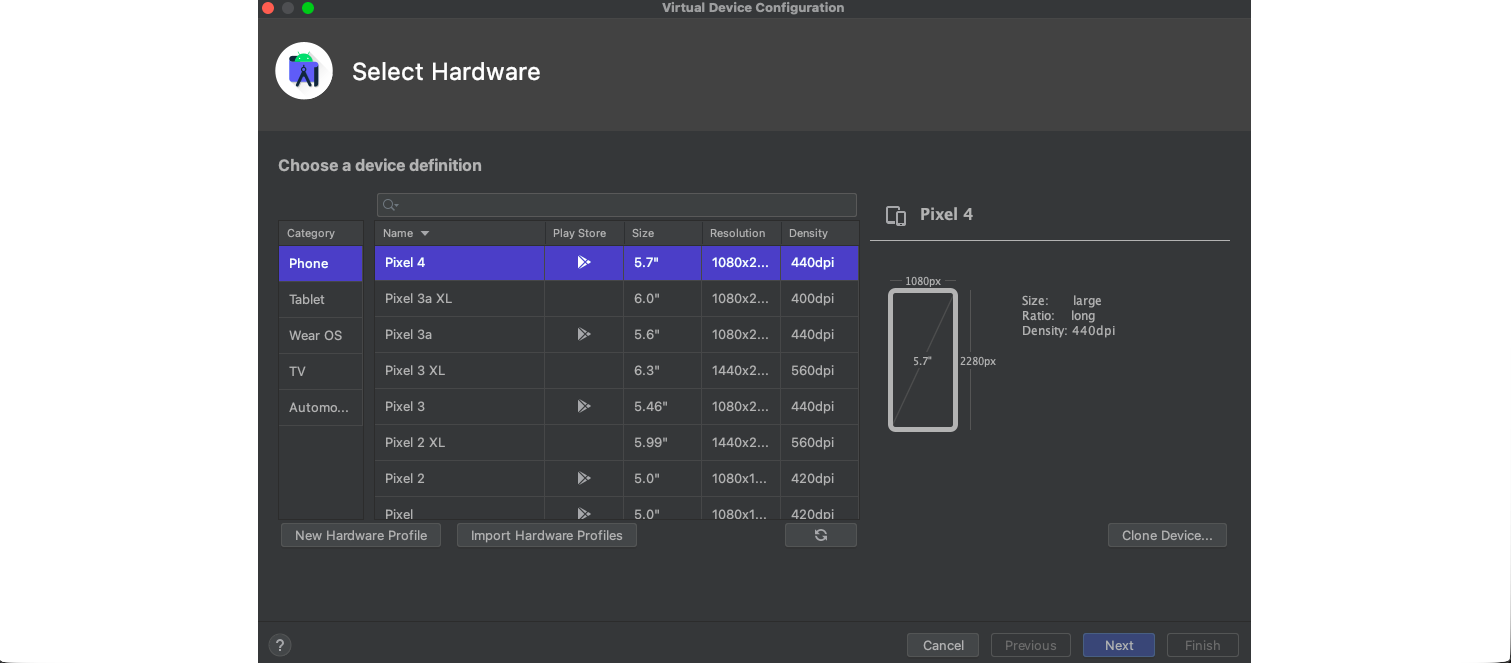This screenshot has width=1511, height=663.
Task: Click the Density: 440dpi detail text
Action: 1068,331
